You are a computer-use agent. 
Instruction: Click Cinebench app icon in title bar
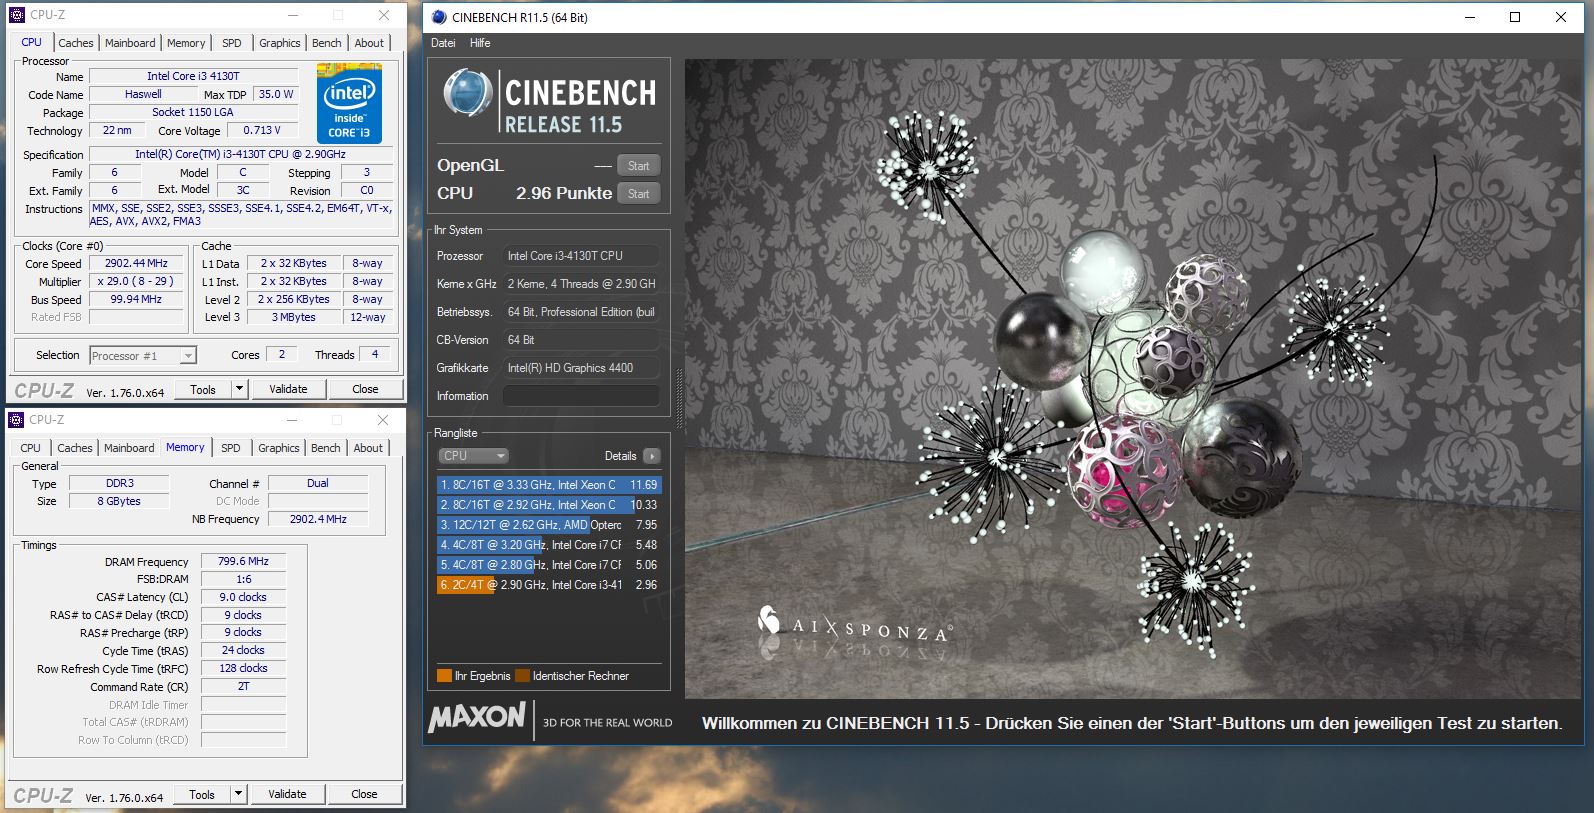tap(439, 17)
